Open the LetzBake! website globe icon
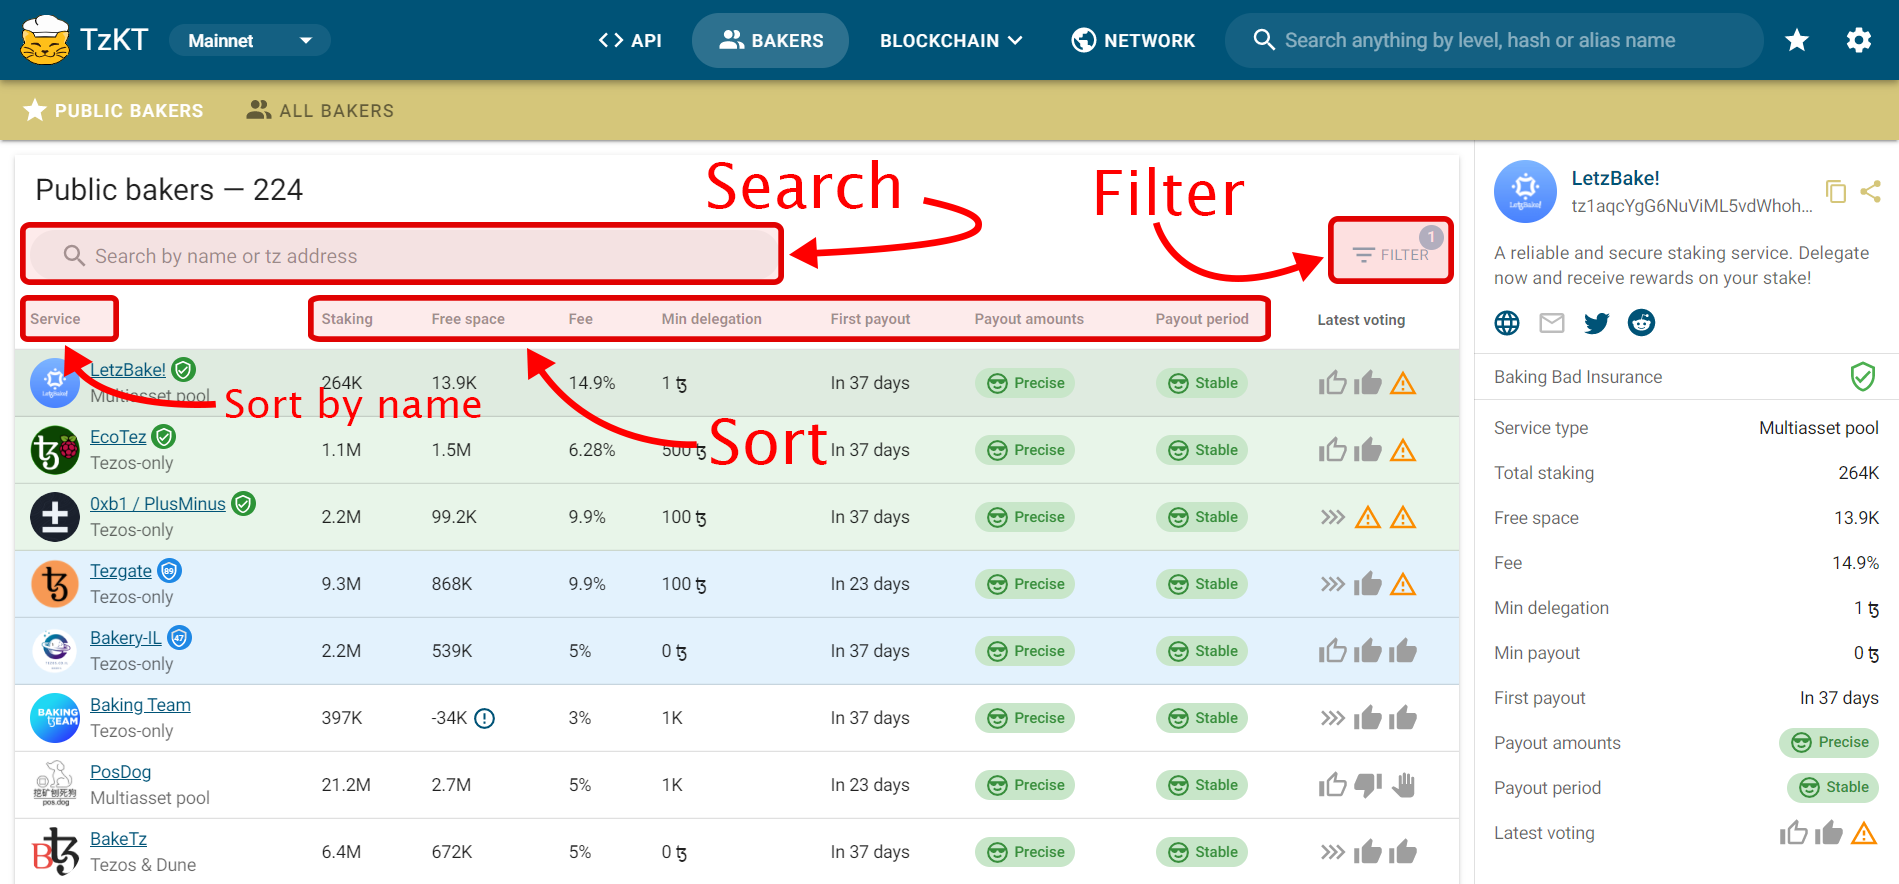Viewport: 1899px width, 884px height. pos(1507,323)
